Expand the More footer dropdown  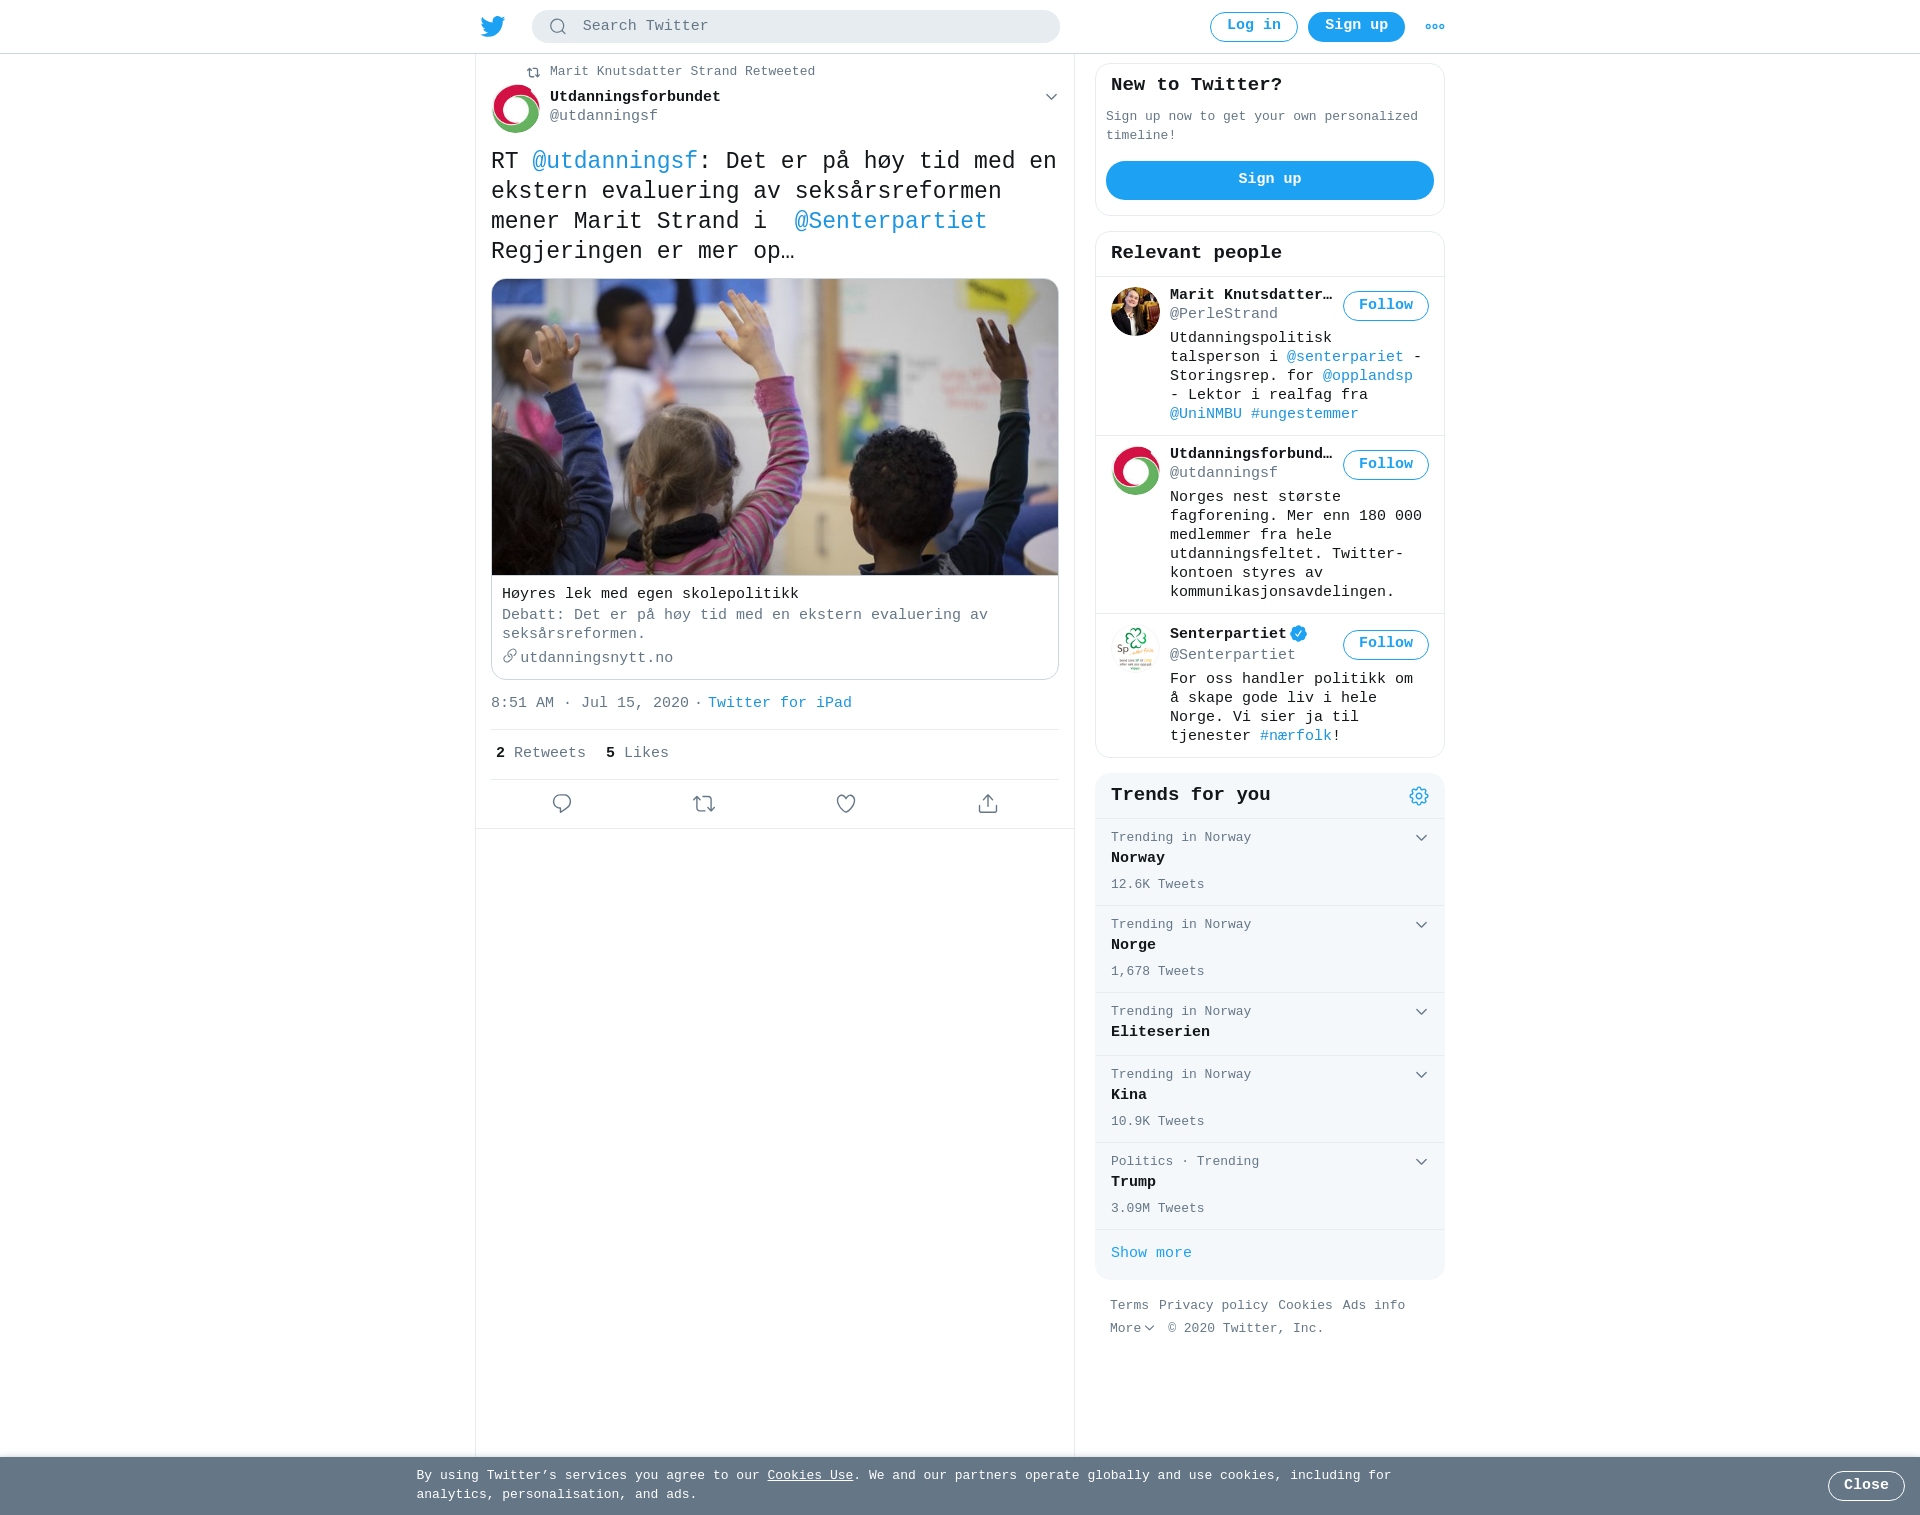(x=1132, y=1328)
